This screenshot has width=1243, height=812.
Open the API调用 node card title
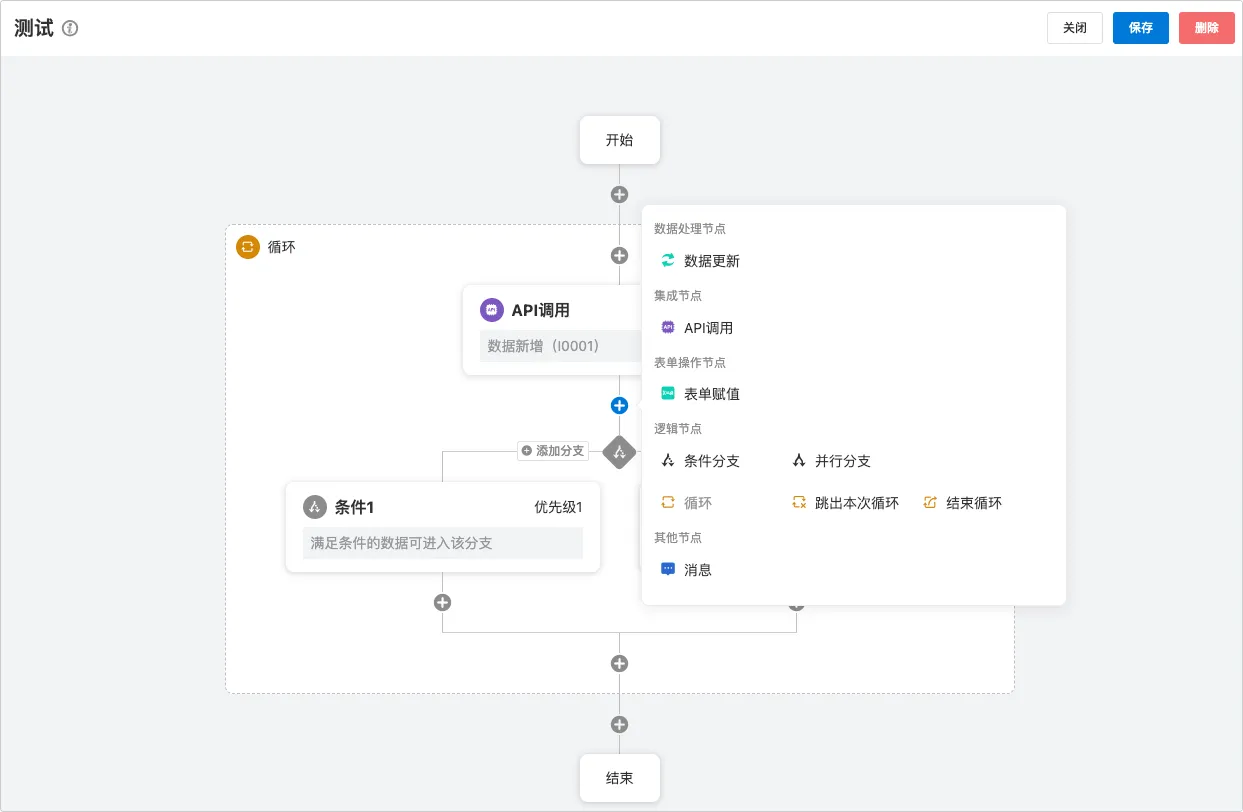[541, 310]
